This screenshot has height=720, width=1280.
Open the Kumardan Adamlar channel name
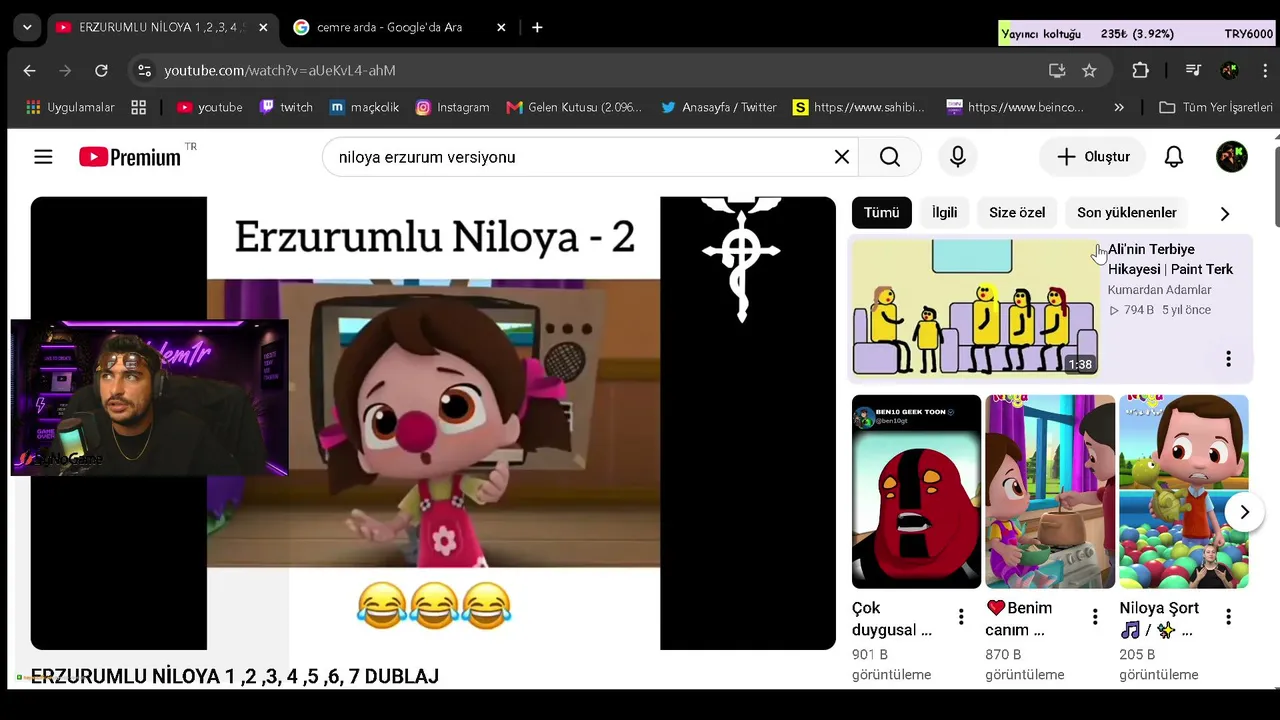pos(1159,290)
